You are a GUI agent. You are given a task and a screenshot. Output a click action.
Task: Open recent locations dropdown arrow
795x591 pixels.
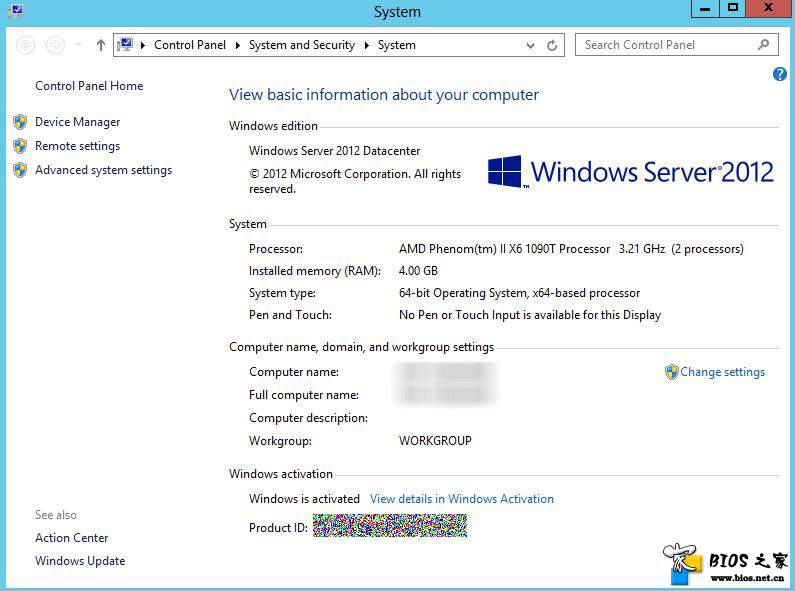(x=78, y=45)
